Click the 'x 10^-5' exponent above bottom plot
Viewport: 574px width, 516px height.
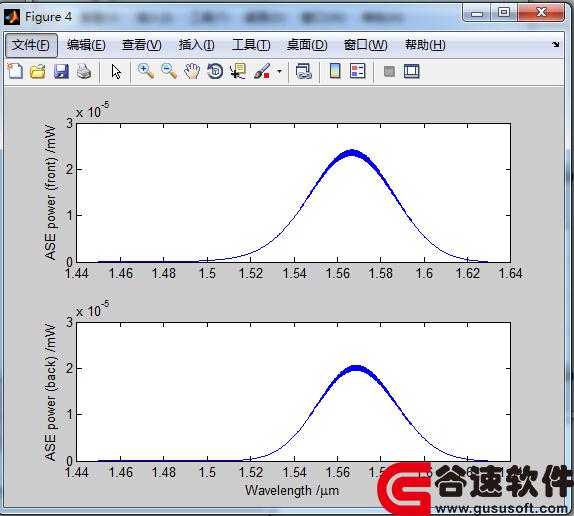tap(92, 309)
